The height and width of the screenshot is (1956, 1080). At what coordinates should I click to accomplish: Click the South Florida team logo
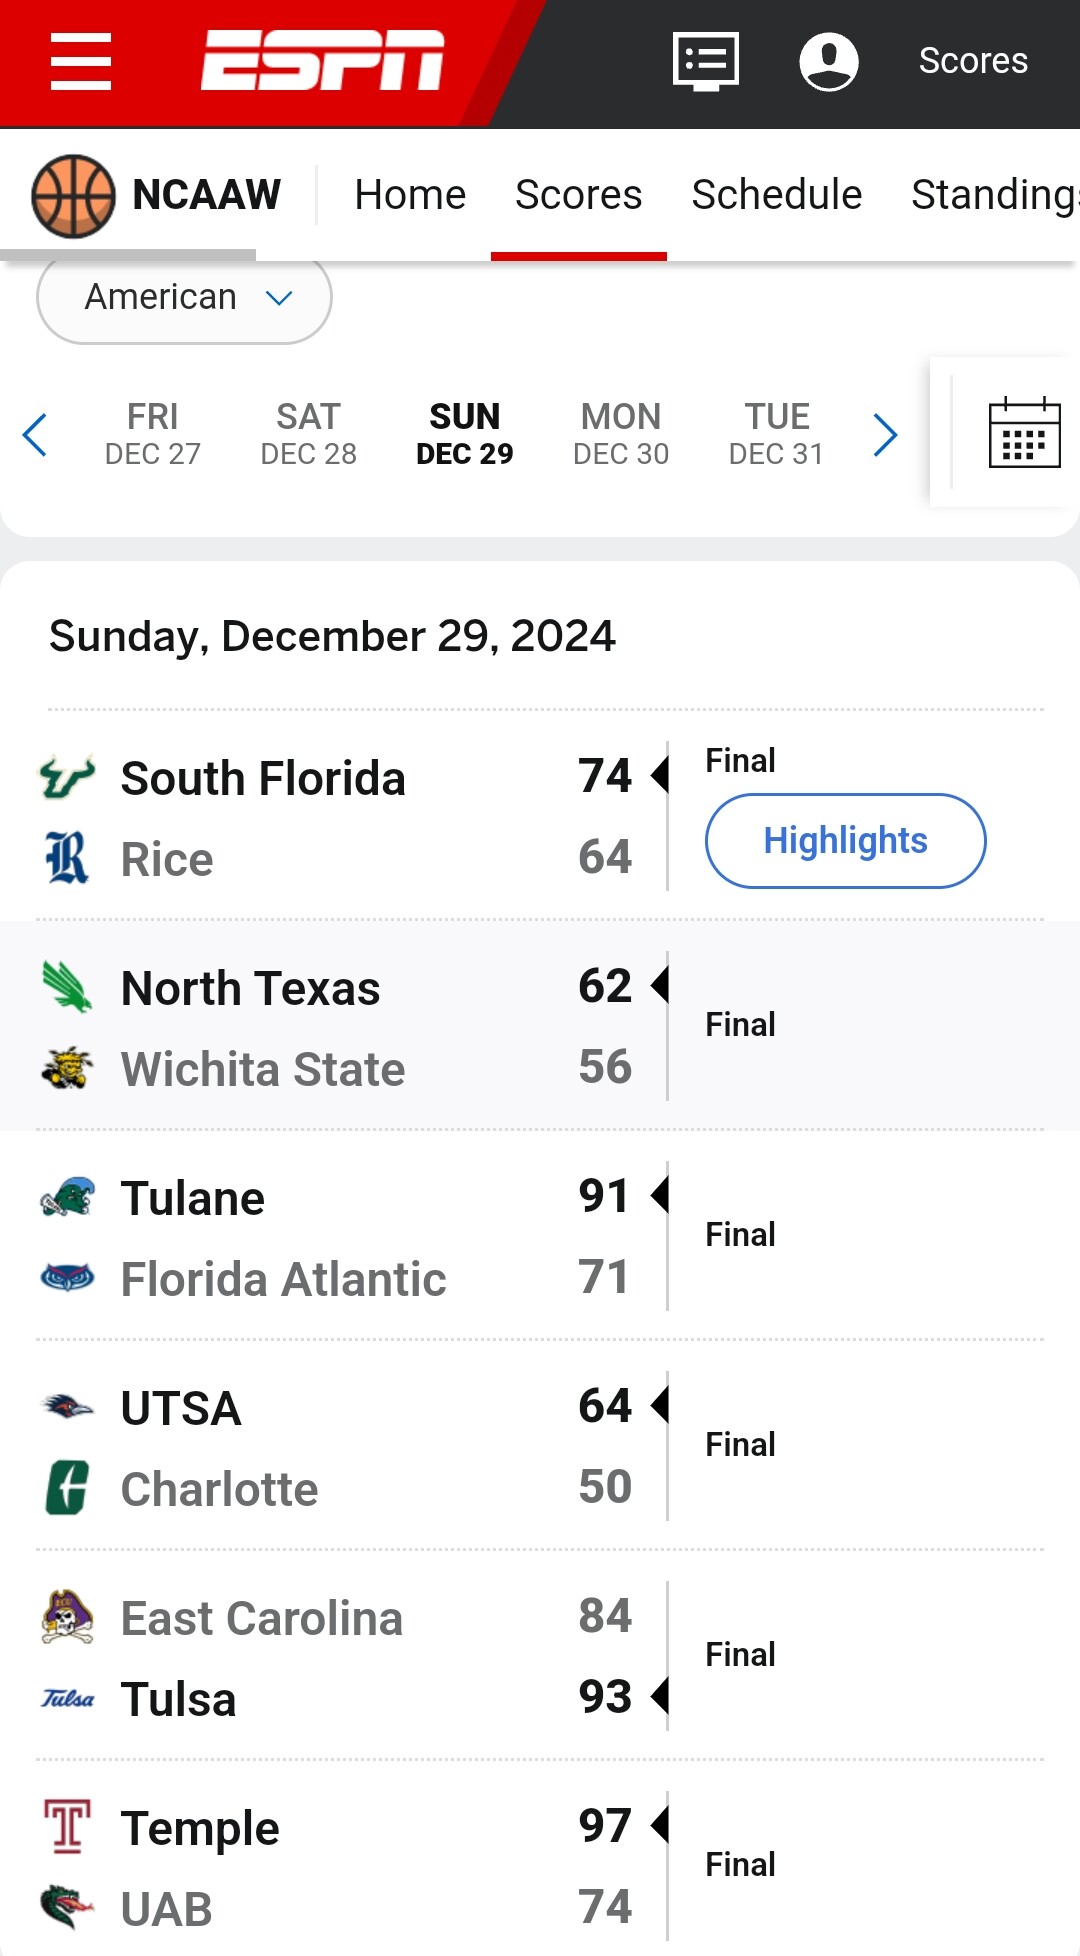point(67,778)
